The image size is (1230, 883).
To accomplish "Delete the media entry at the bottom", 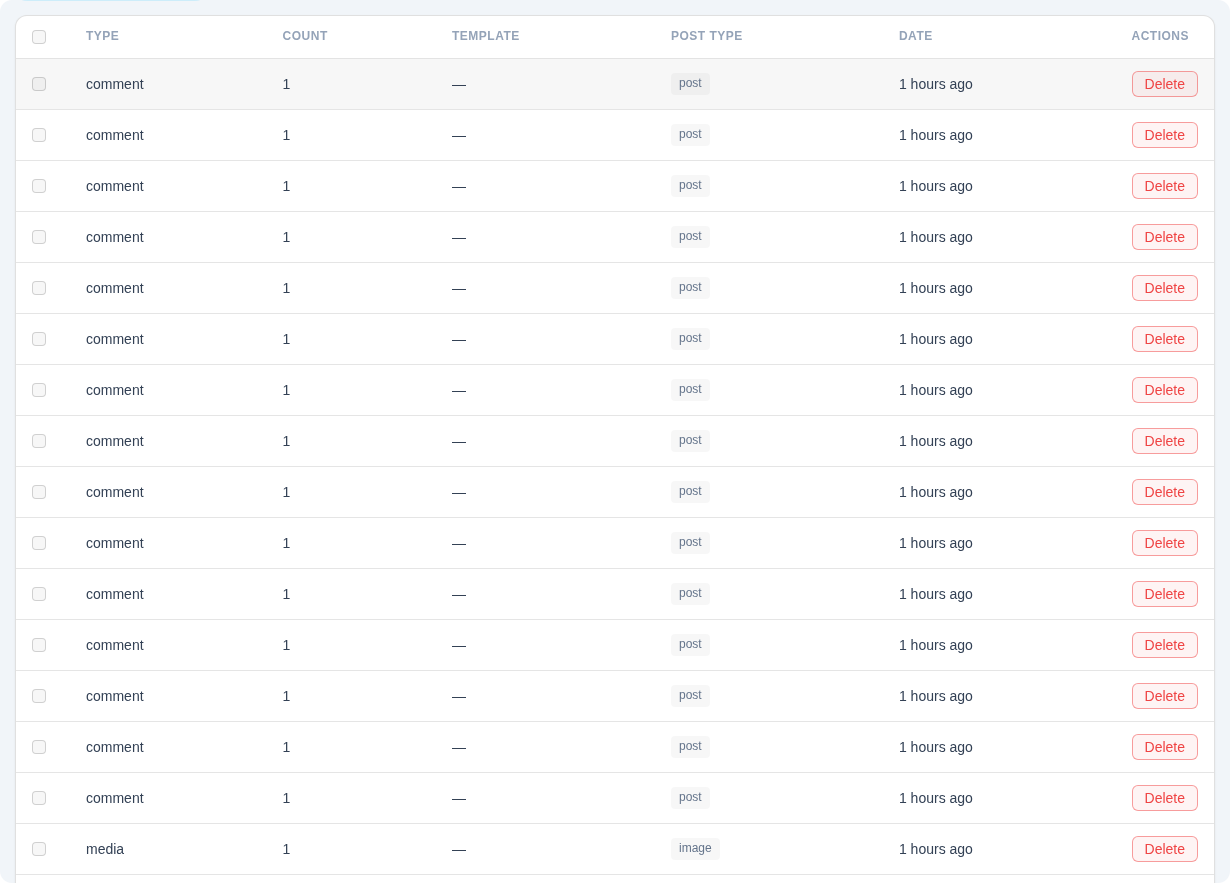I will click(x=1164, y=848).
